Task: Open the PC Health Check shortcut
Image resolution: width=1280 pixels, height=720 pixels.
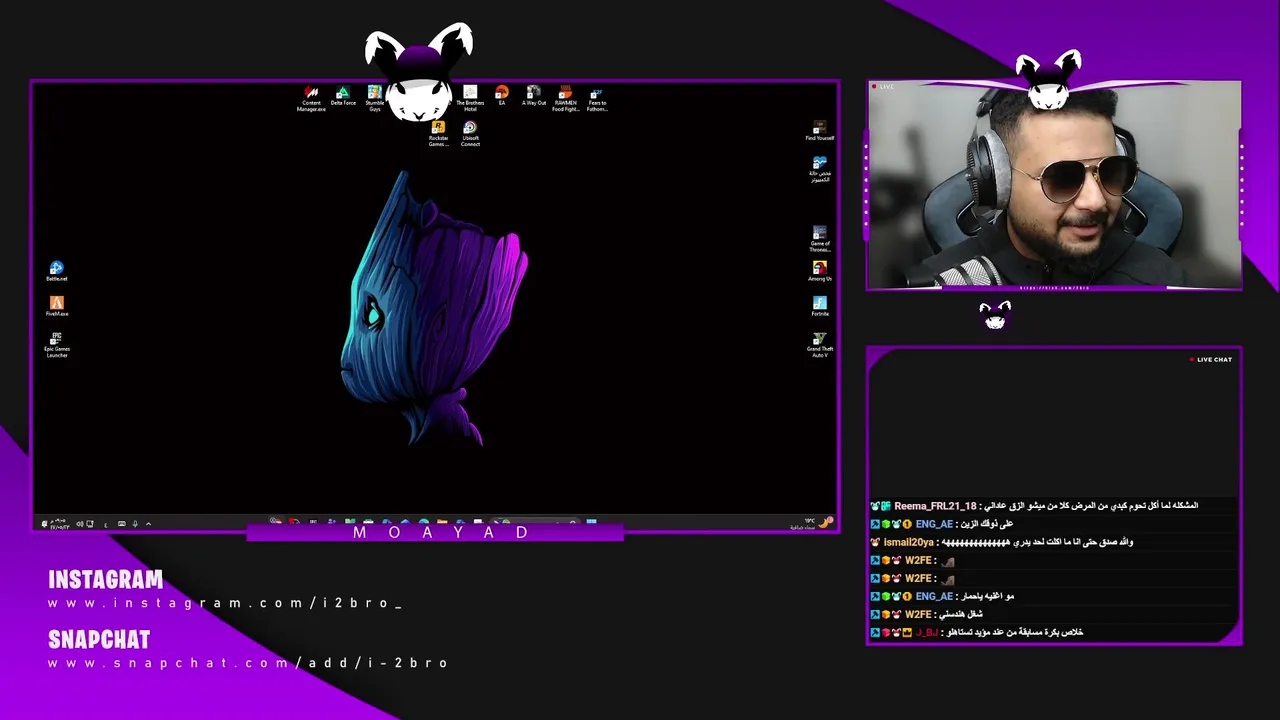Action: 820,169
